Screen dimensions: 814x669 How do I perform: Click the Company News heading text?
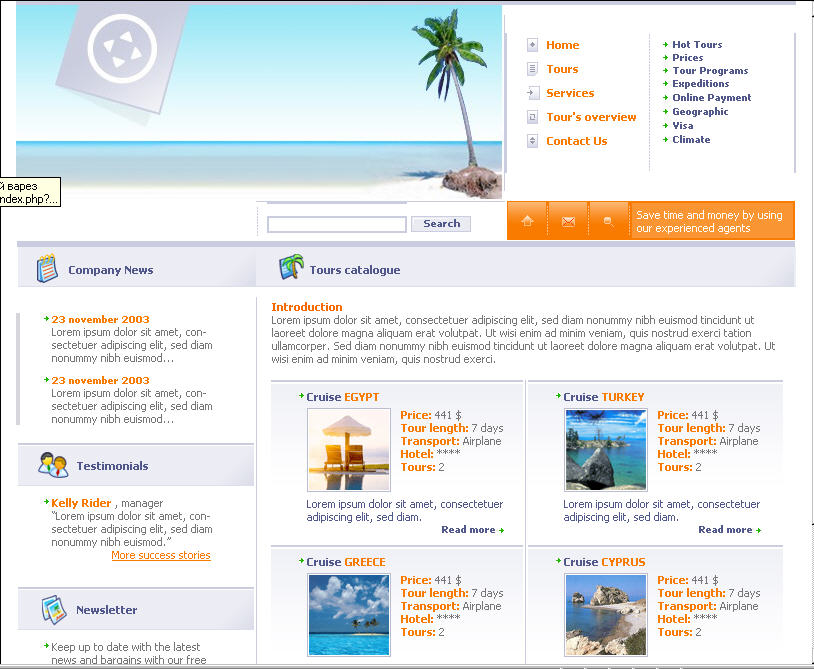tap(111, 270)
